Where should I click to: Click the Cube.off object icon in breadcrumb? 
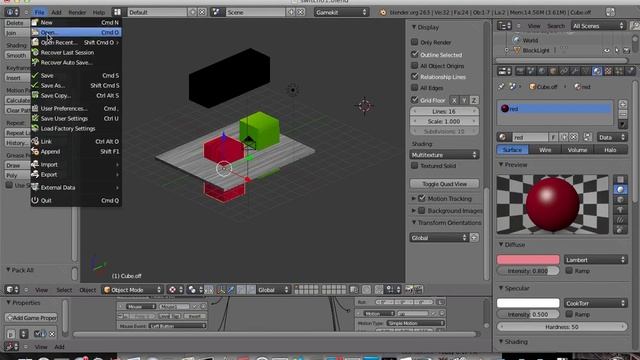pos(532,87)
